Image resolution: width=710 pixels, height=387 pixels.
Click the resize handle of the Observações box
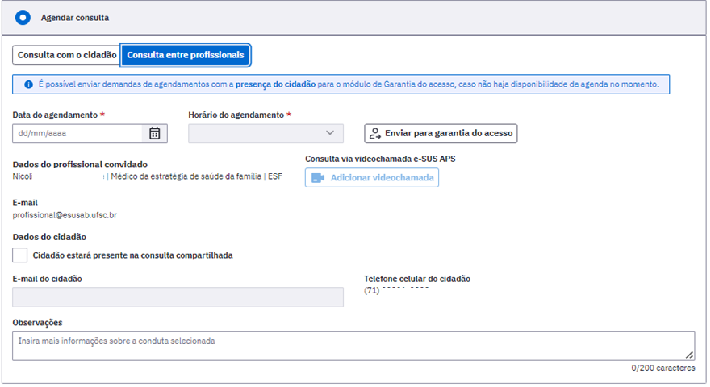click(x=689, y=355)
